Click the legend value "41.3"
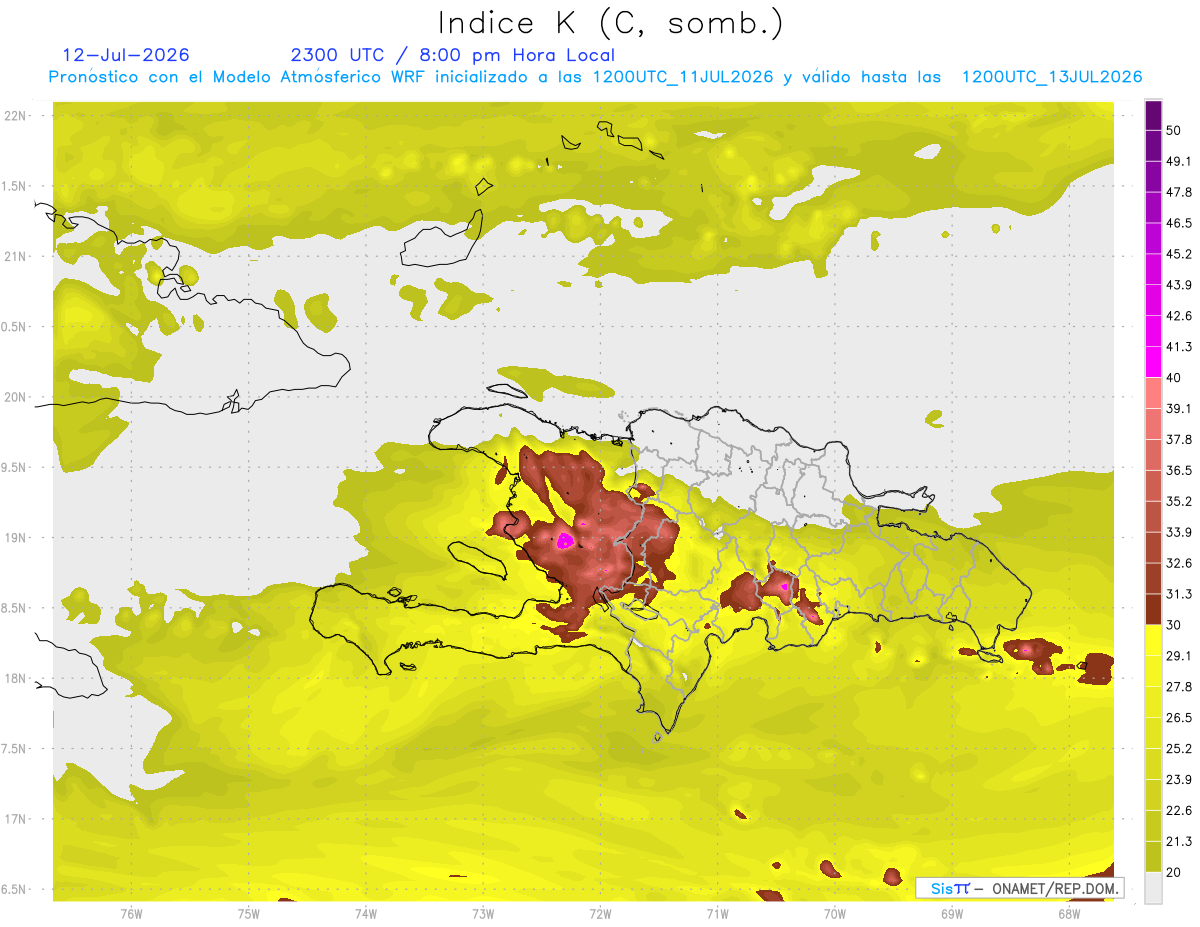1200x927 pixels. pos(1179,347)
